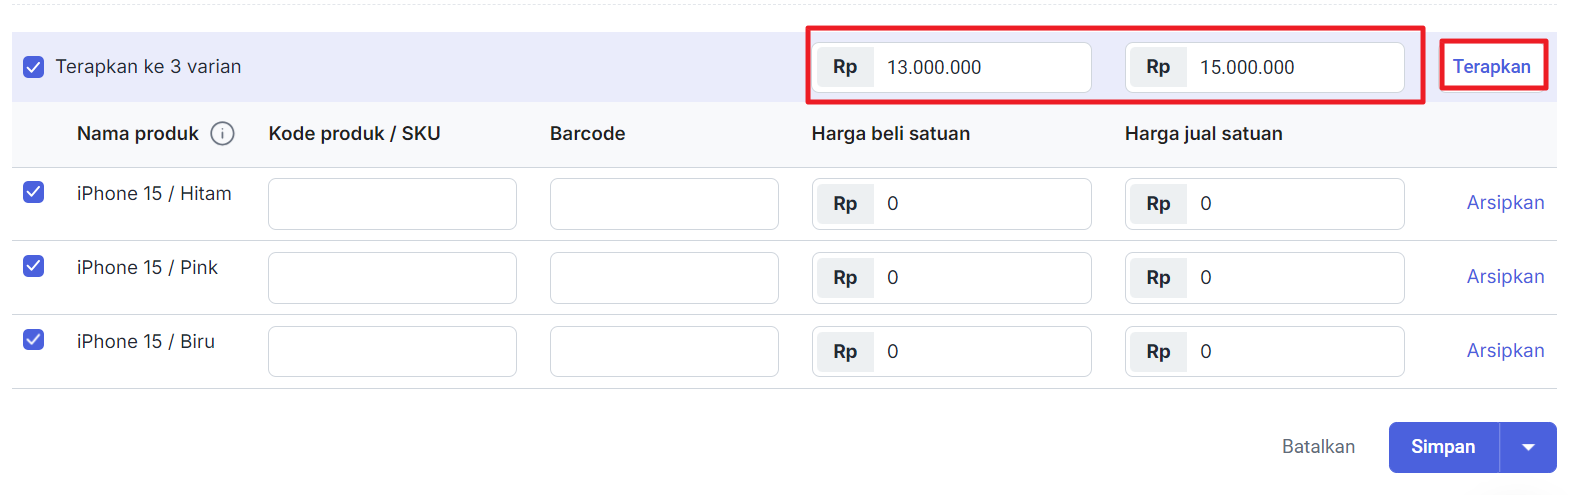The image size is (1584, 495).
Task: Uncheck the iPhone 15 / Biru checkbox
Action: [x=34, y=340]
